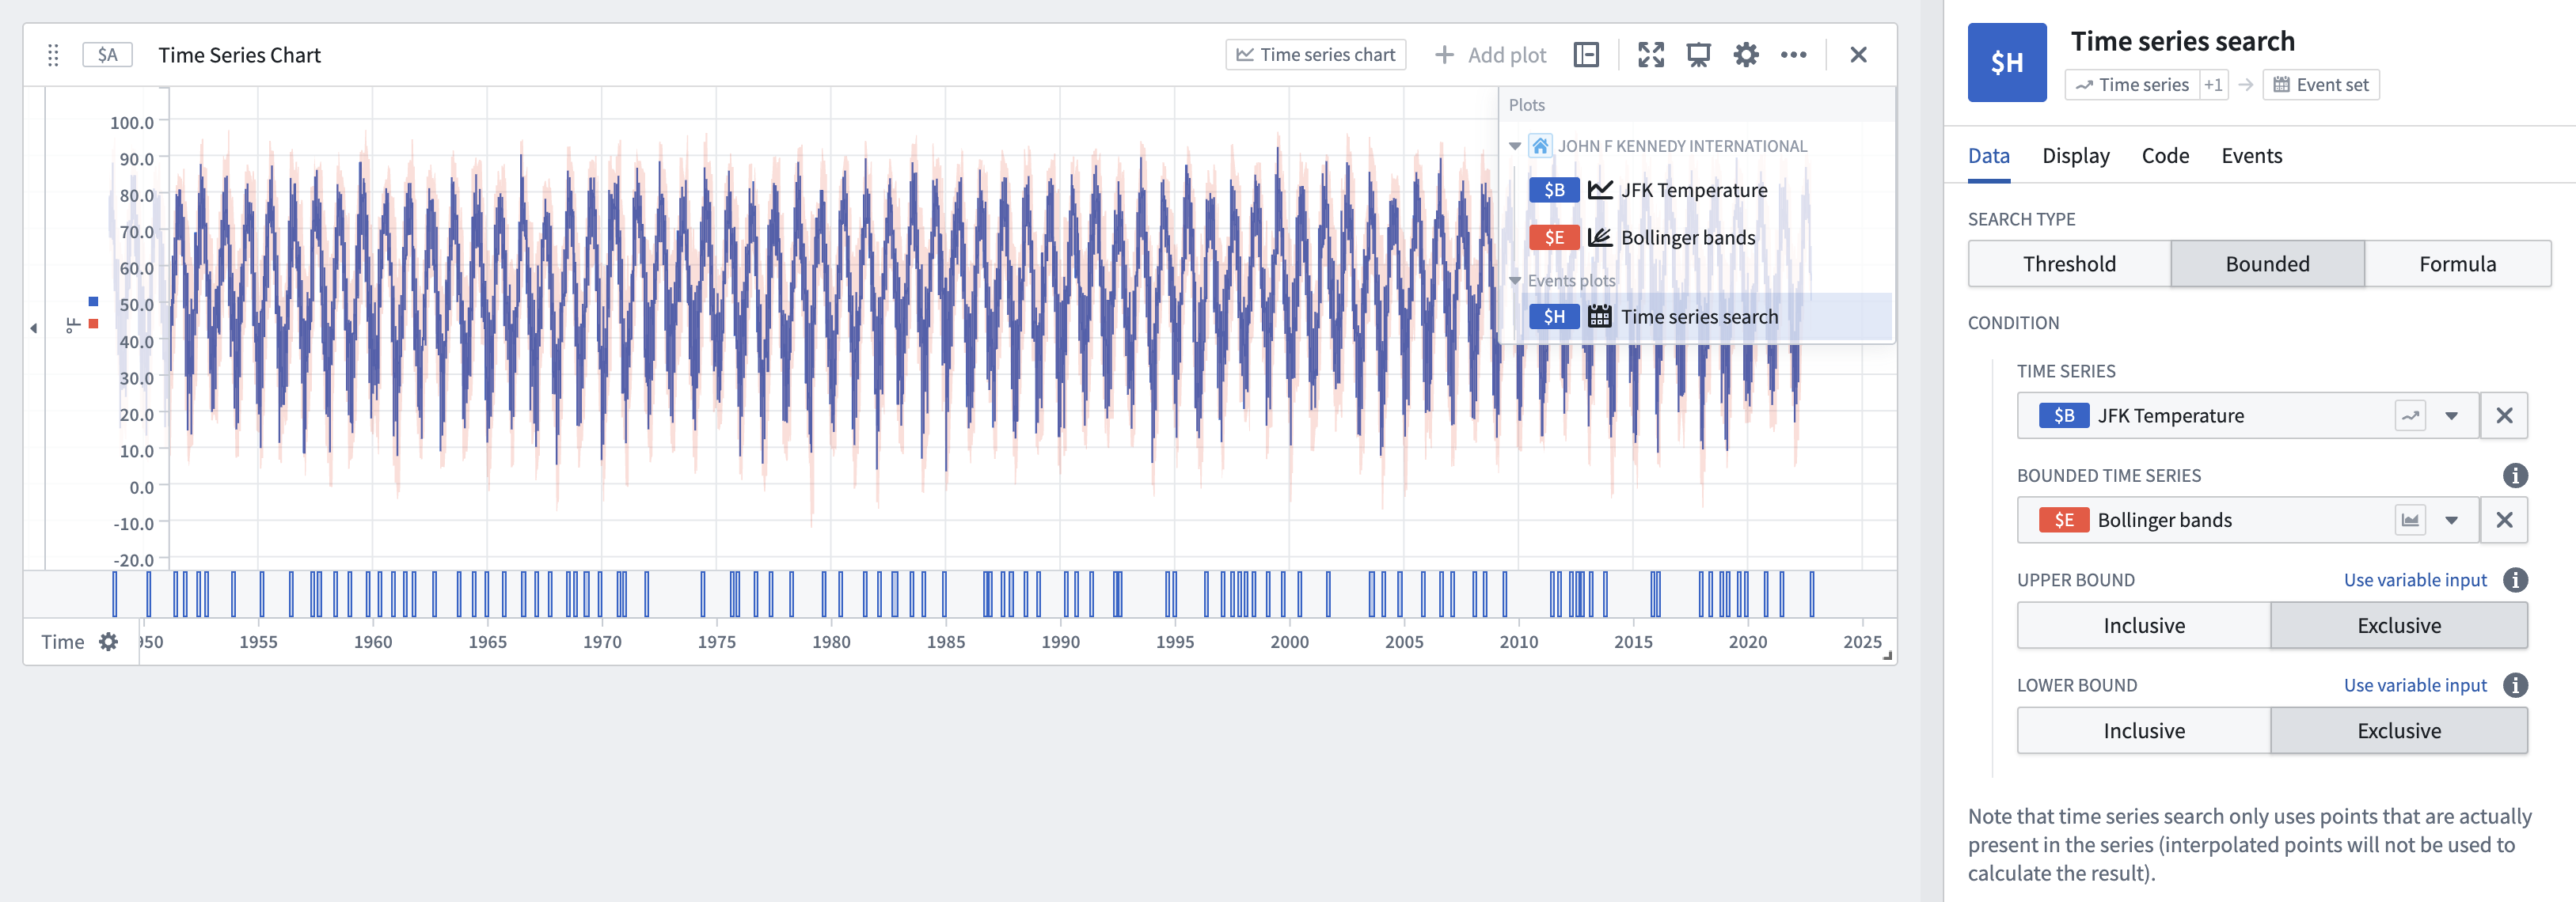Select Formula search type

[2457, 264]
